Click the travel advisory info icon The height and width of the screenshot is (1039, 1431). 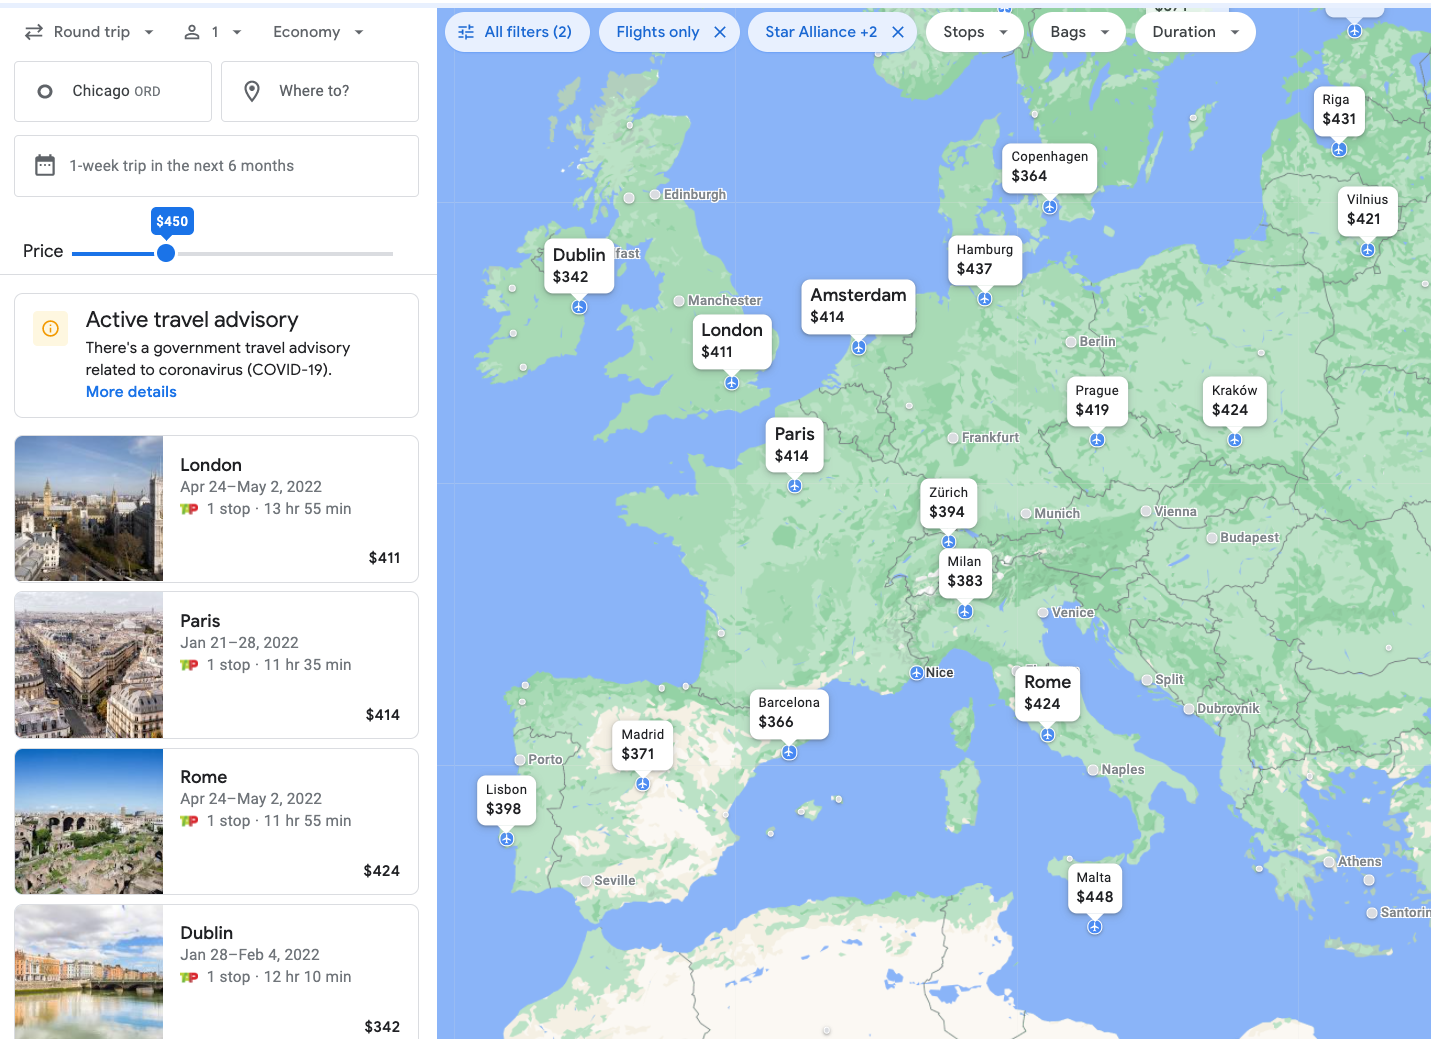click(x=50, y=328)
